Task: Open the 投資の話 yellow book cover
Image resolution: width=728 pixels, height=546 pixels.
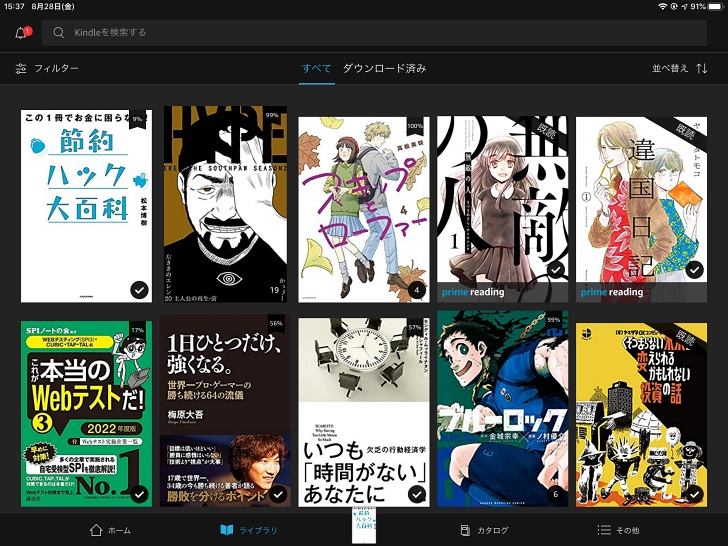Action: click(x=641, y=415)
